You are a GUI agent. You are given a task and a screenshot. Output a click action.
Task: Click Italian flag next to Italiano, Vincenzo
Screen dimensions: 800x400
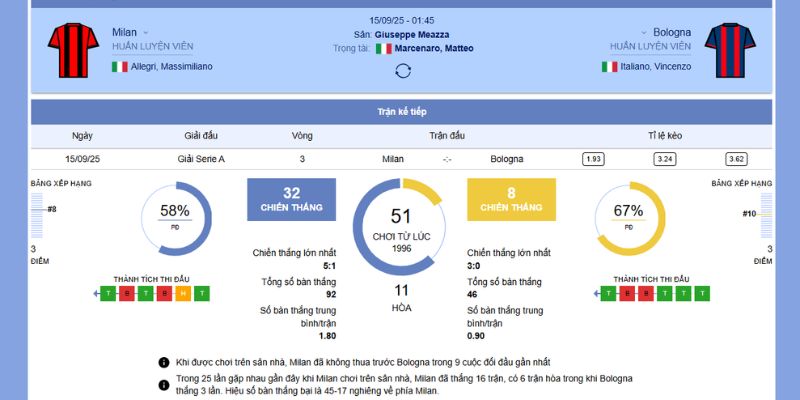tap(609, 67)
